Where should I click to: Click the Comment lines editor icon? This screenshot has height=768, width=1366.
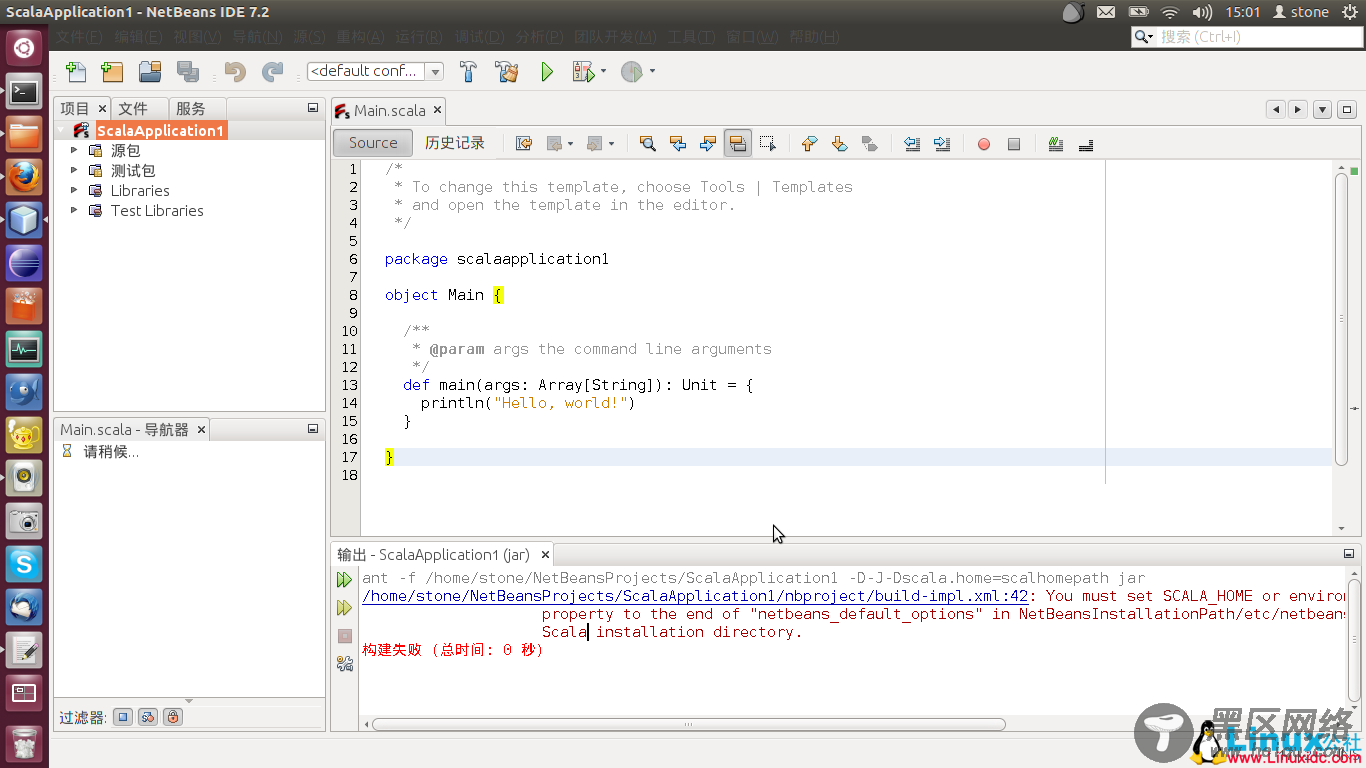click(1055, 143)
